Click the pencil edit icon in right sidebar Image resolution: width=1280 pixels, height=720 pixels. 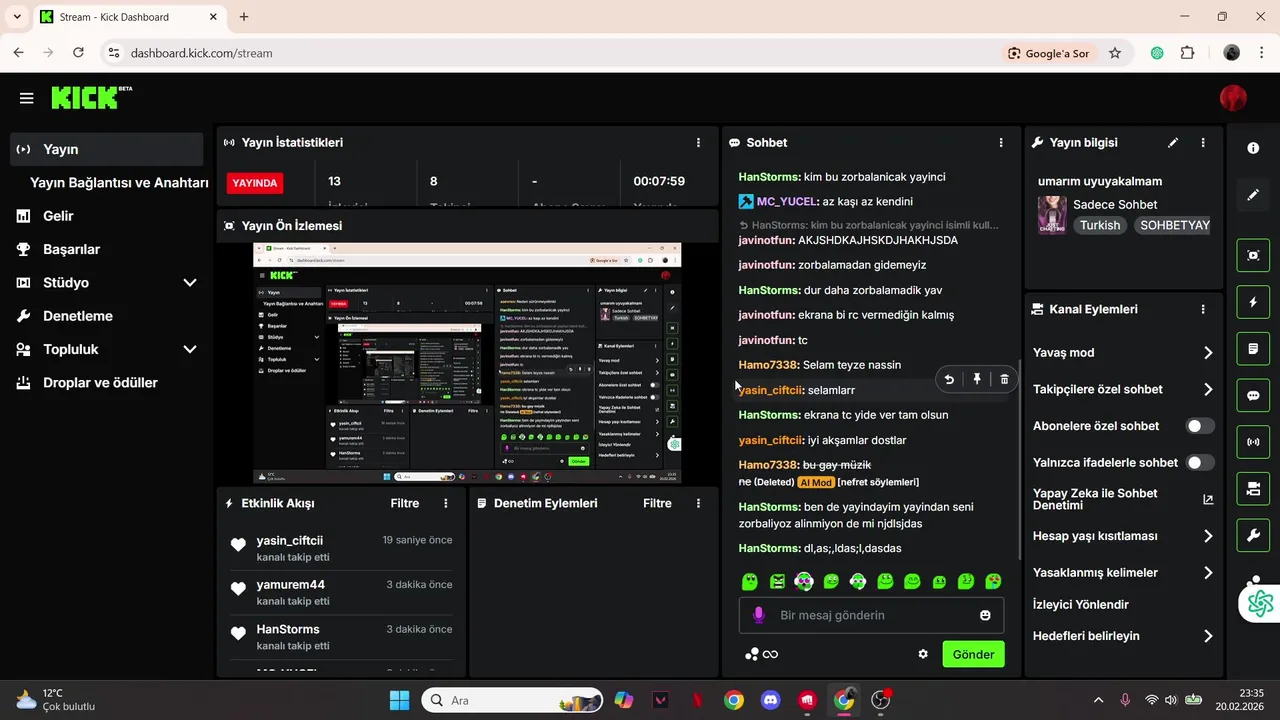[1253, 195]
